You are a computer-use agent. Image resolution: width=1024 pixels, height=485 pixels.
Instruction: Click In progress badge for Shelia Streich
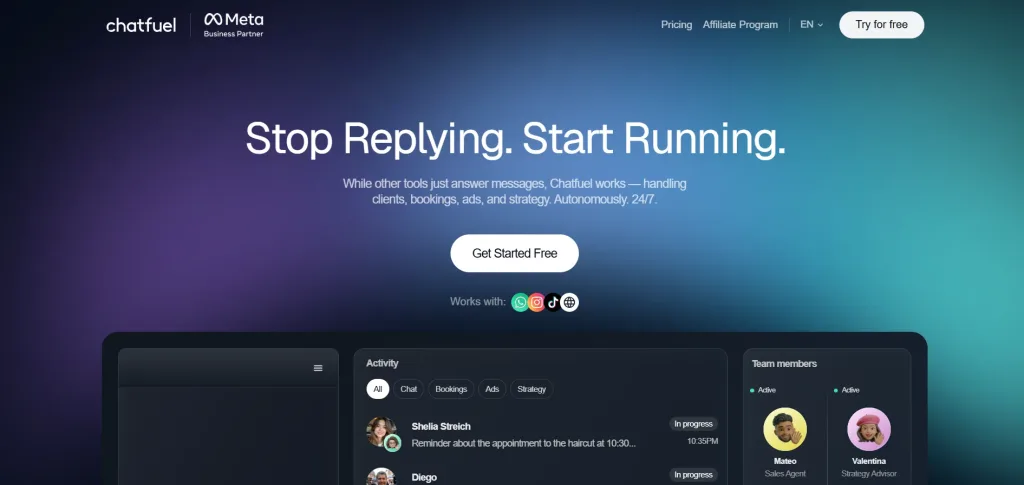693,424
